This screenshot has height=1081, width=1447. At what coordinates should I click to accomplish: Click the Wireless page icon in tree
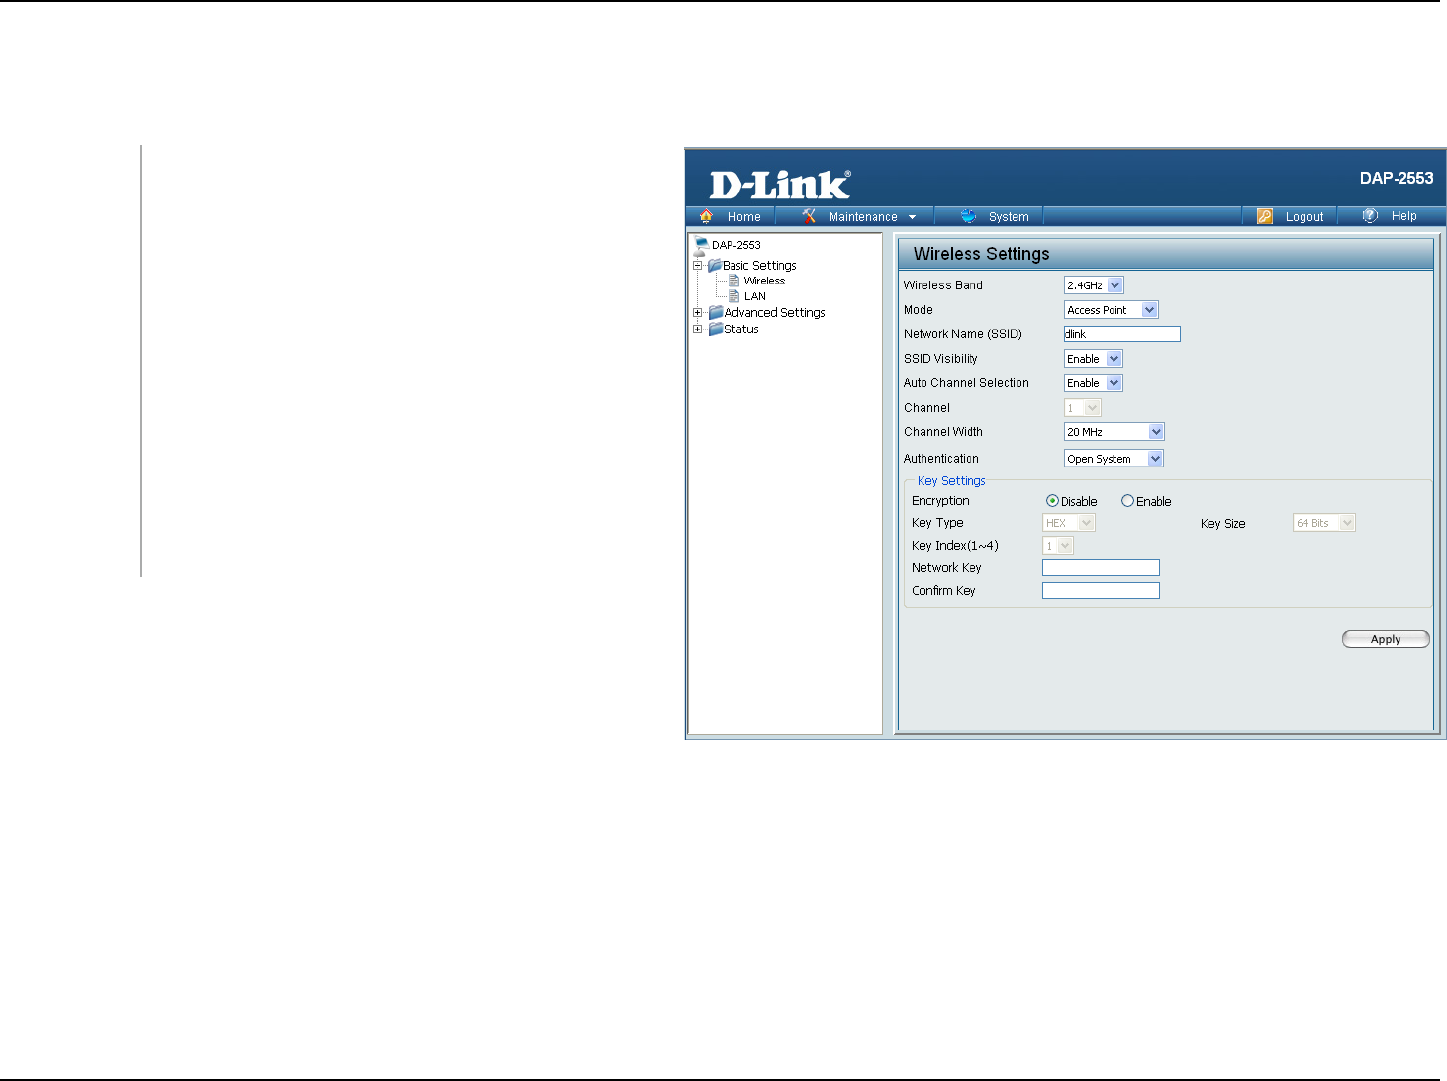tap(734, 281)
